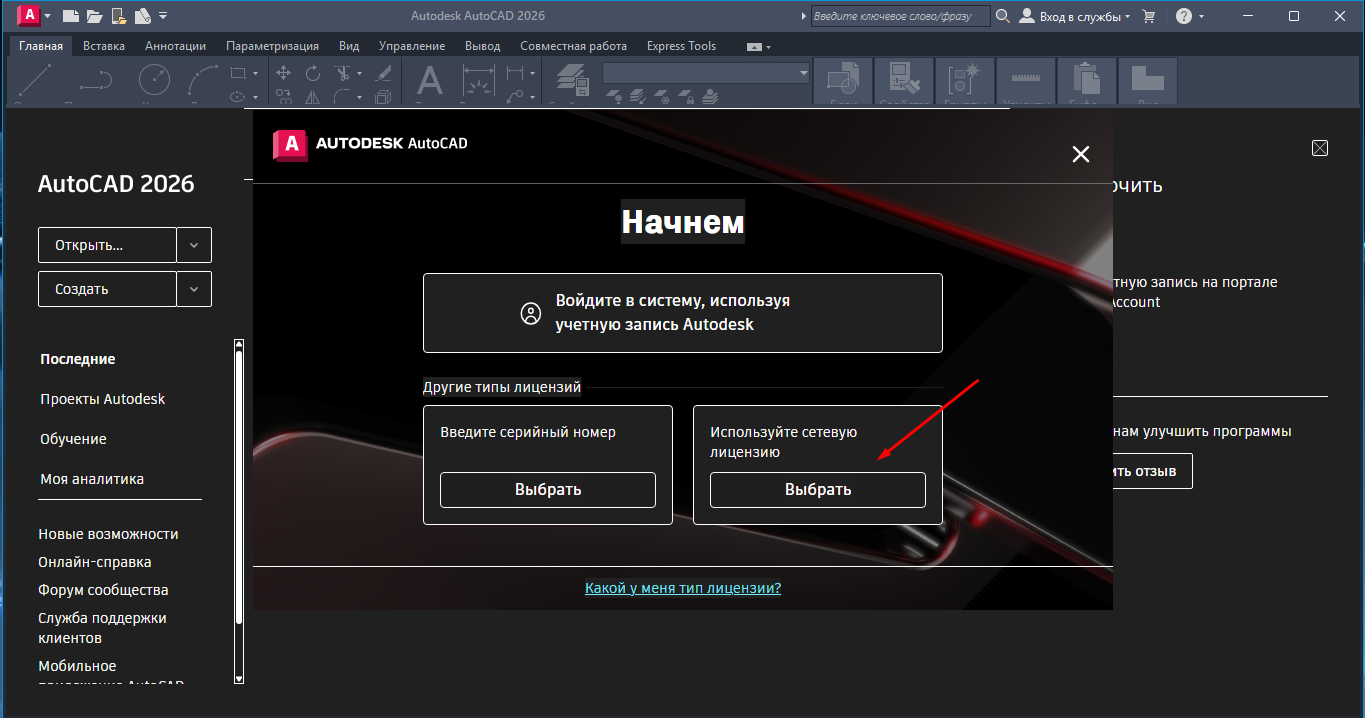Click the search magnifier icon

pyautogui.click(x=1002, y=16)
